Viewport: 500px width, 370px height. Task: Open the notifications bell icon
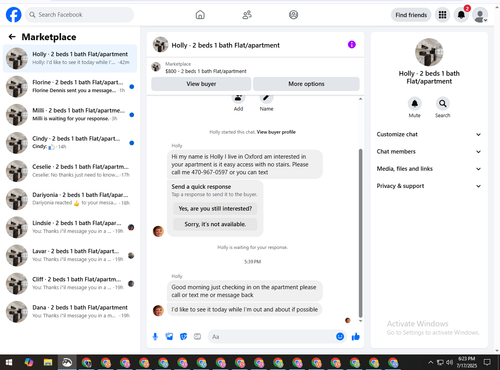pyautogui.click(x=461, y=15)
